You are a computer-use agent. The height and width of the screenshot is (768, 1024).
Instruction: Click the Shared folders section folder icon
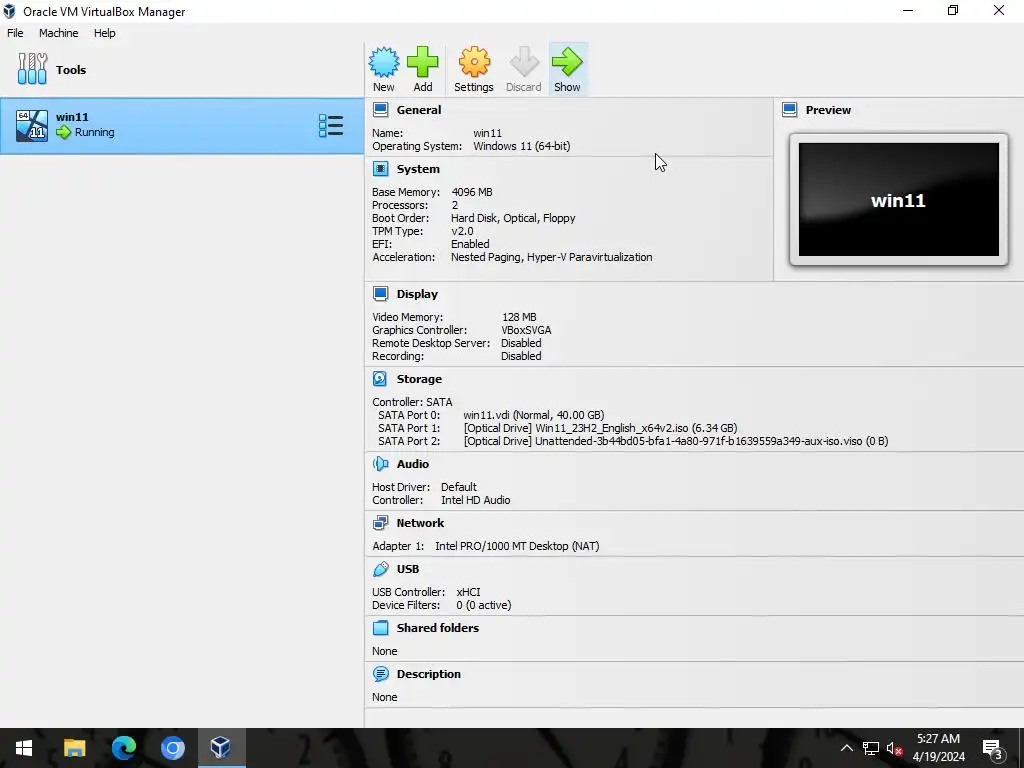click(380, 628)
